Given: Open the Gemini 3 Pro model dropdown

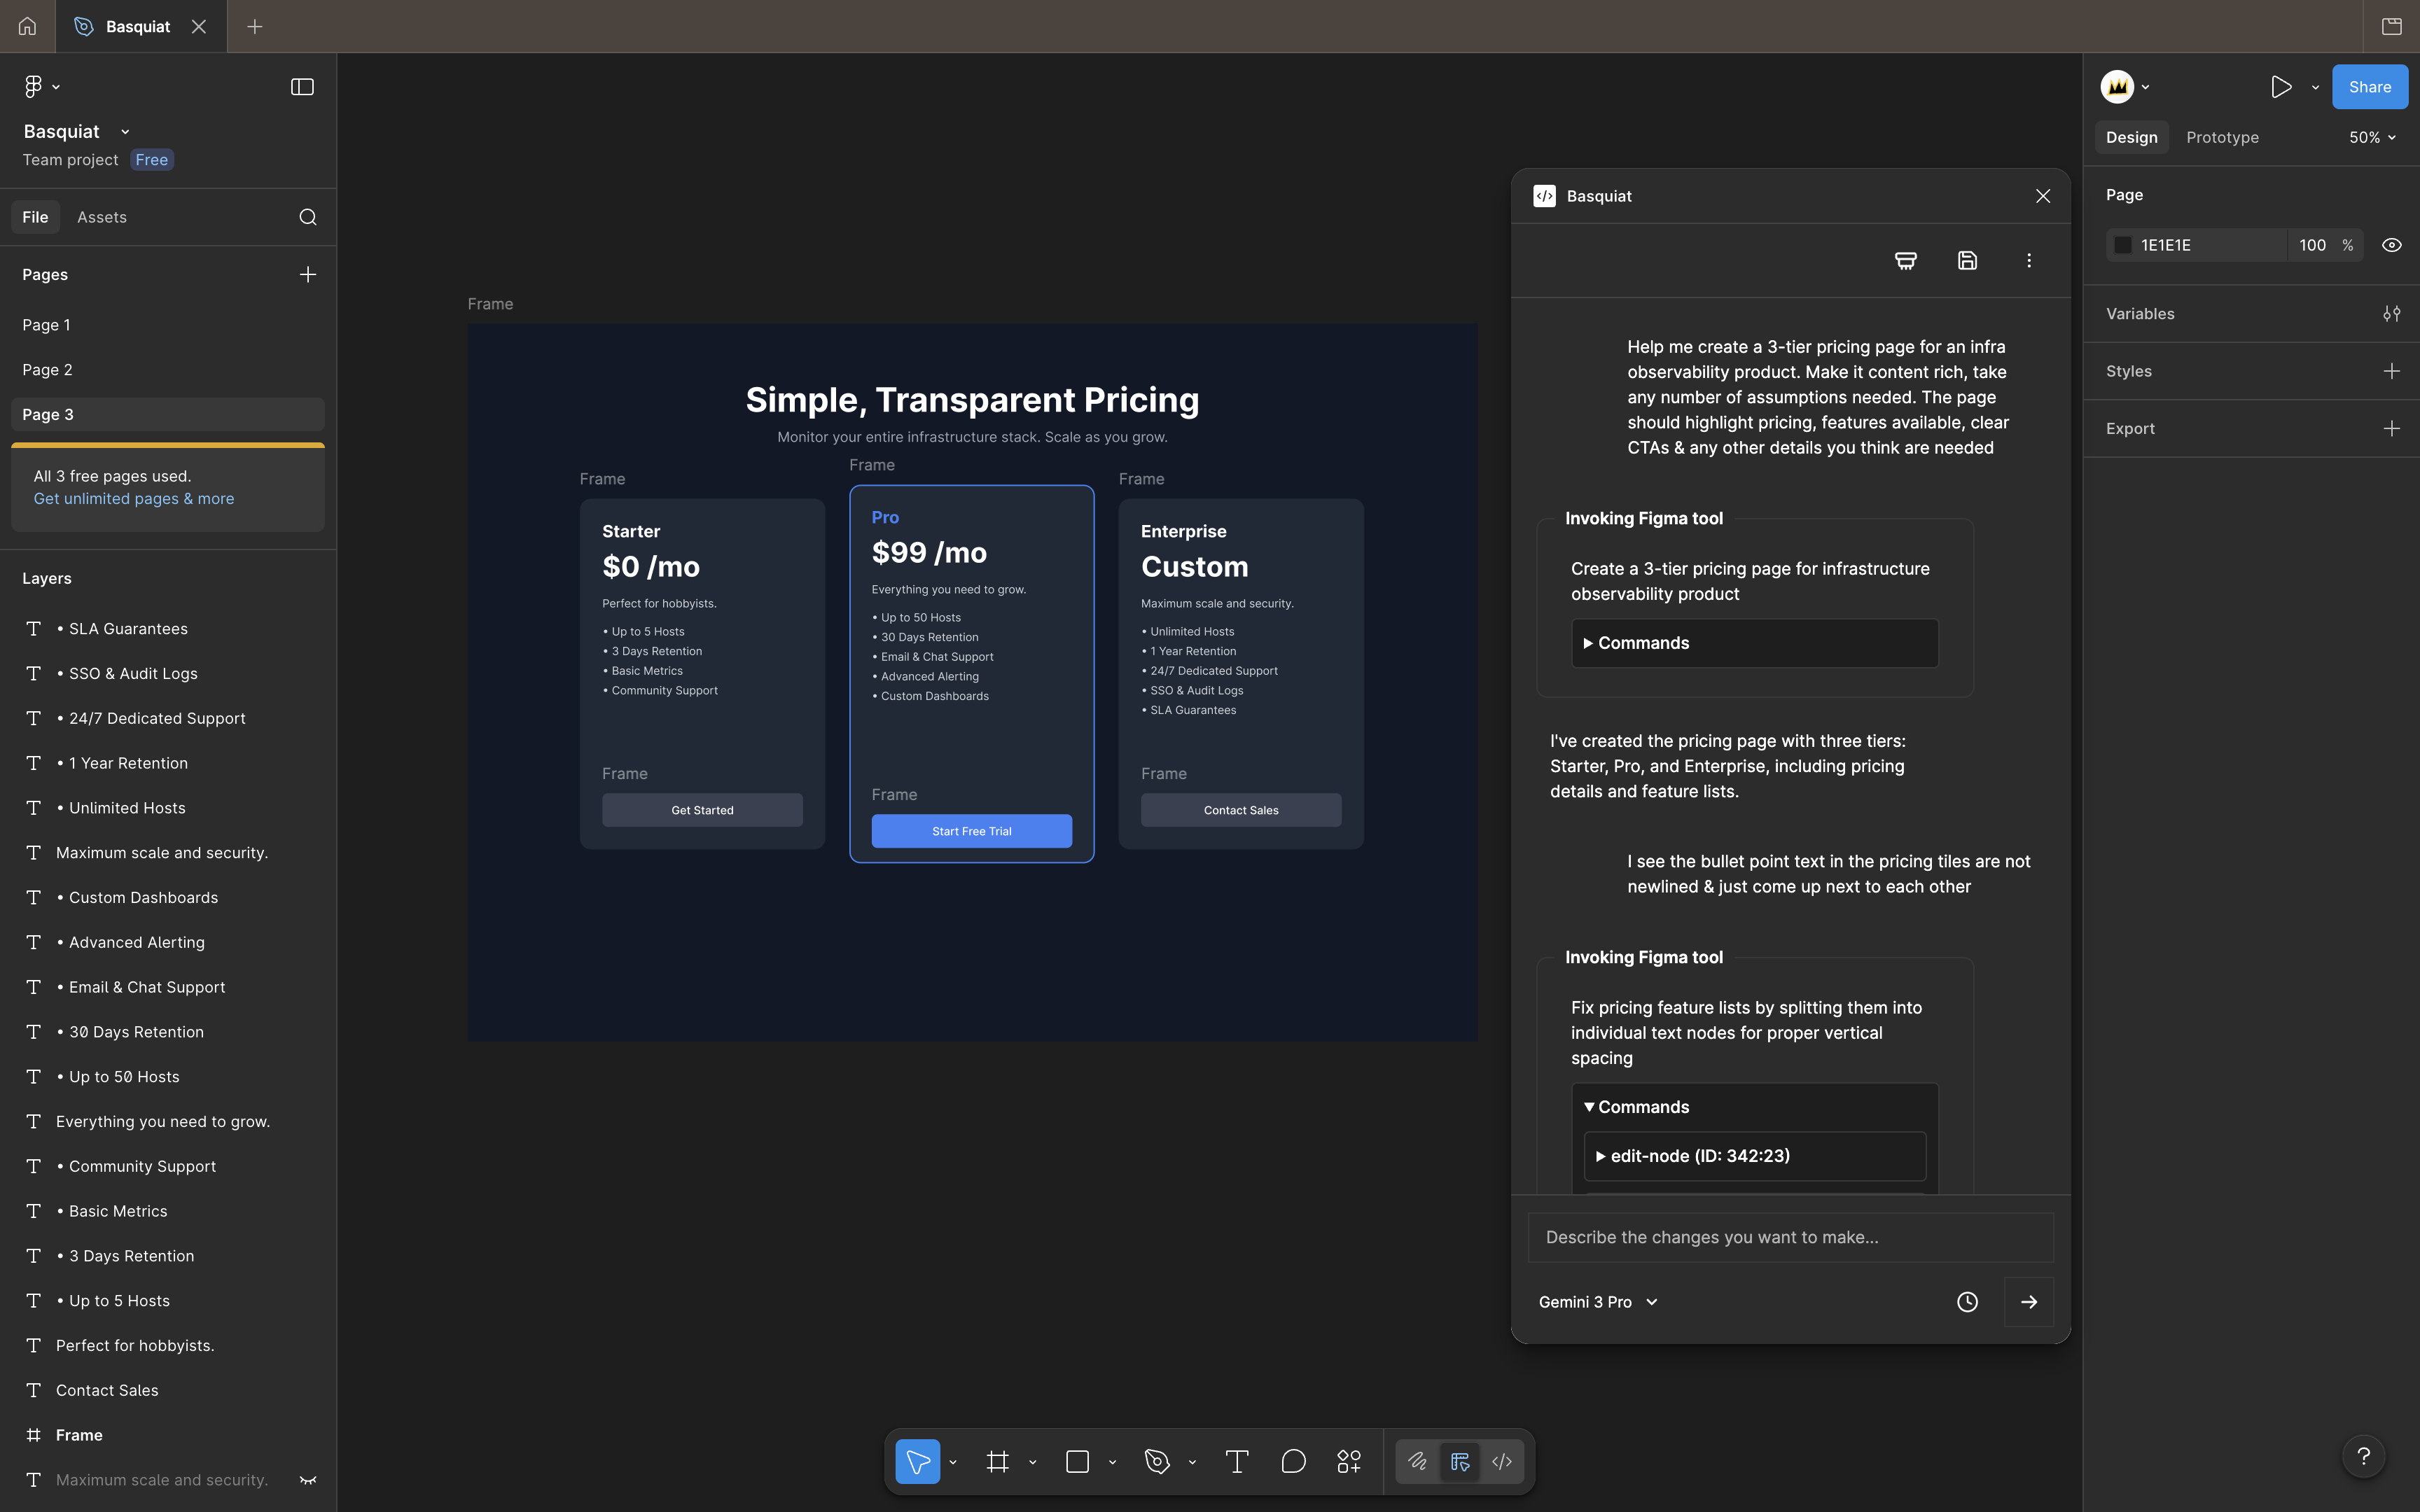Looking at the screenshot, I should [1597, 1301].
